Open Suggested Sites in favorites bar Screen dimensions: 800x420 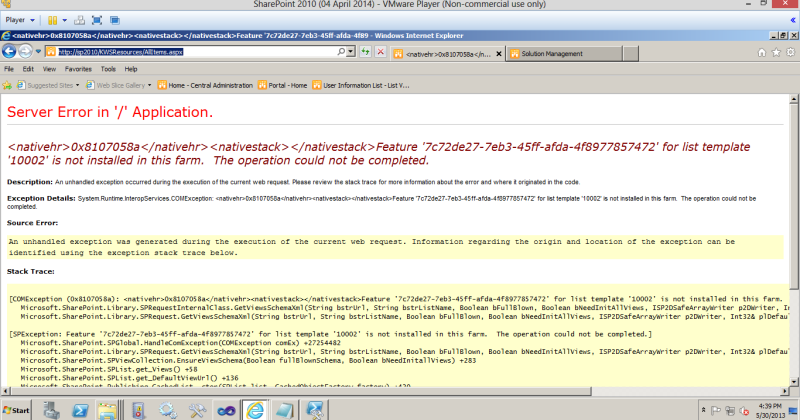click(x=45, y=85)
